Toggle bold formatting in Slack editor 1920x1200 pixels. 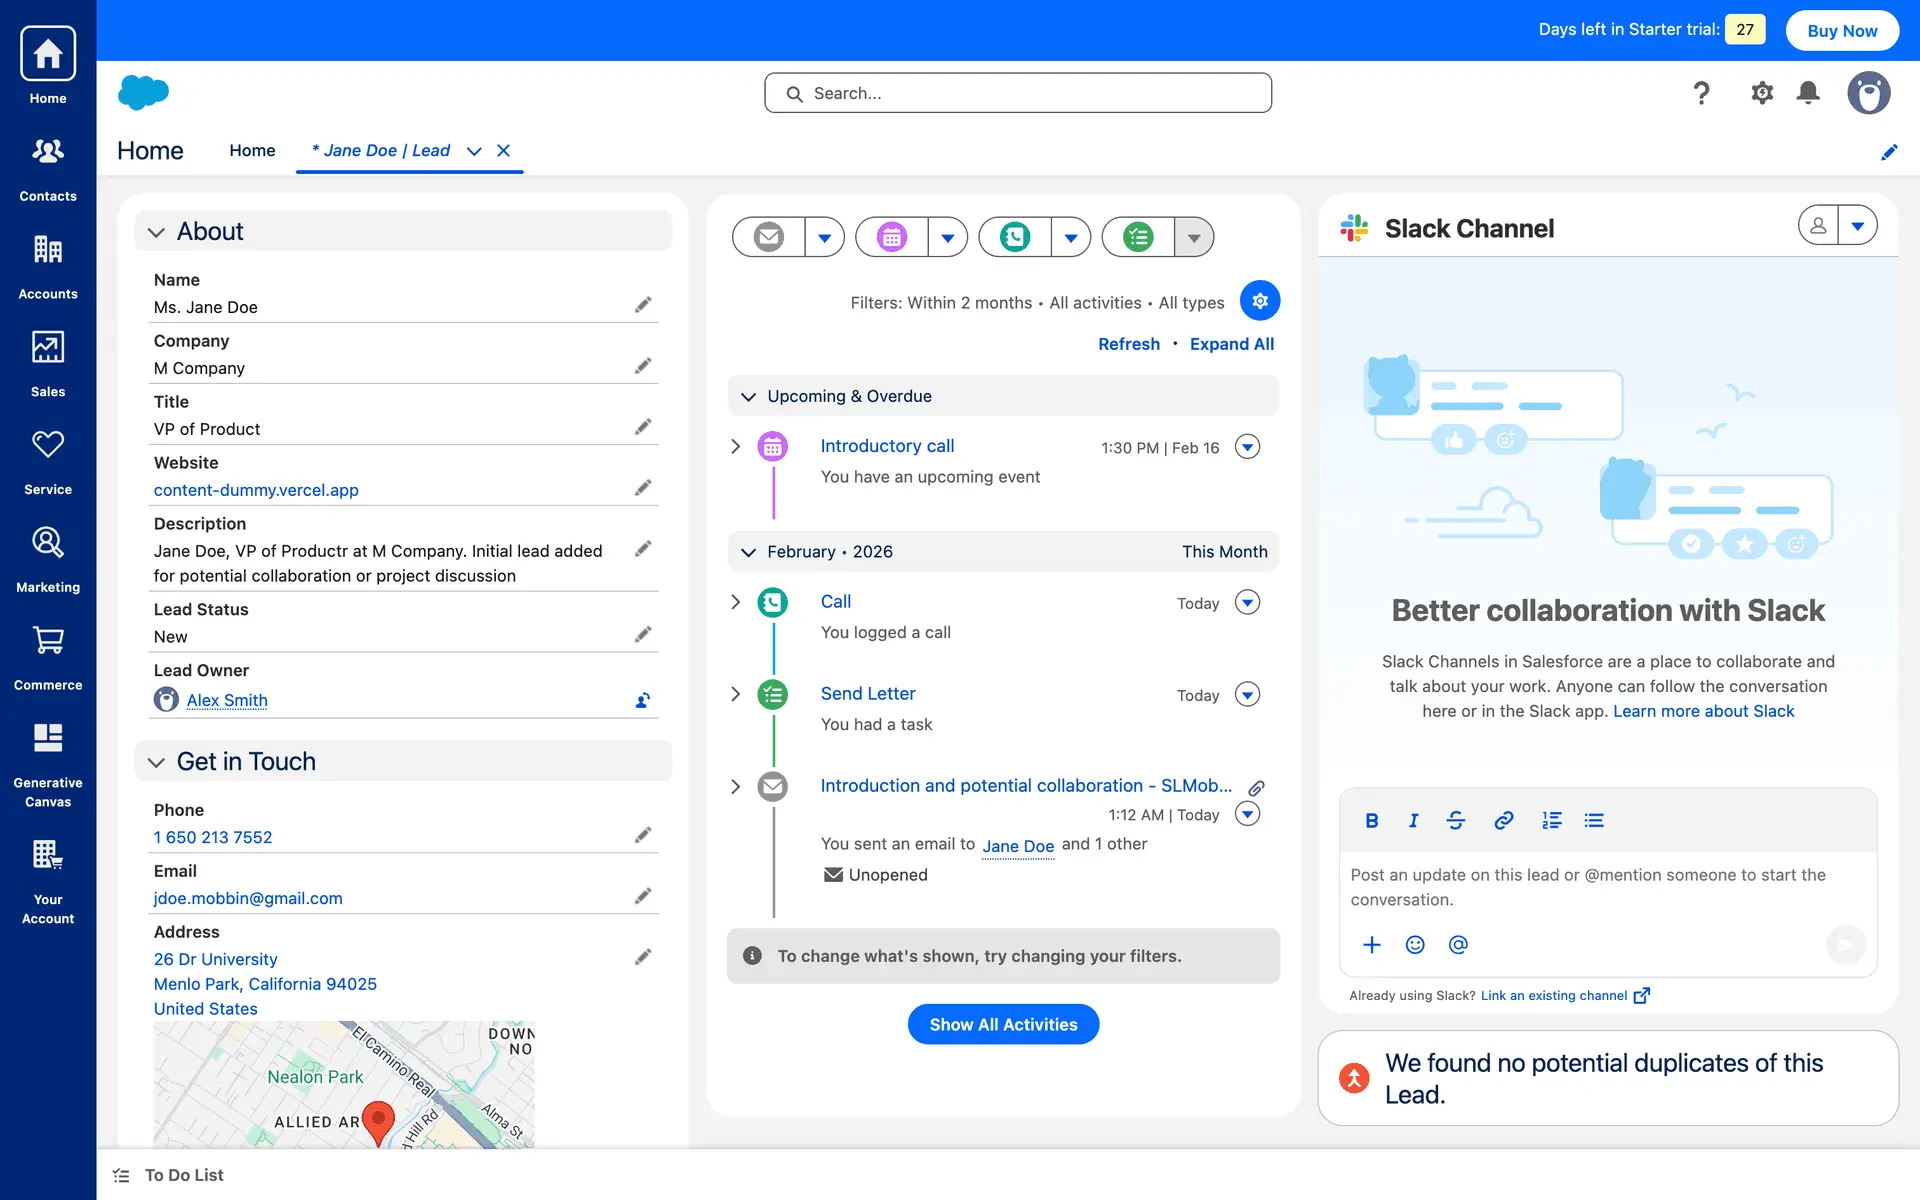click(1371, 820)
